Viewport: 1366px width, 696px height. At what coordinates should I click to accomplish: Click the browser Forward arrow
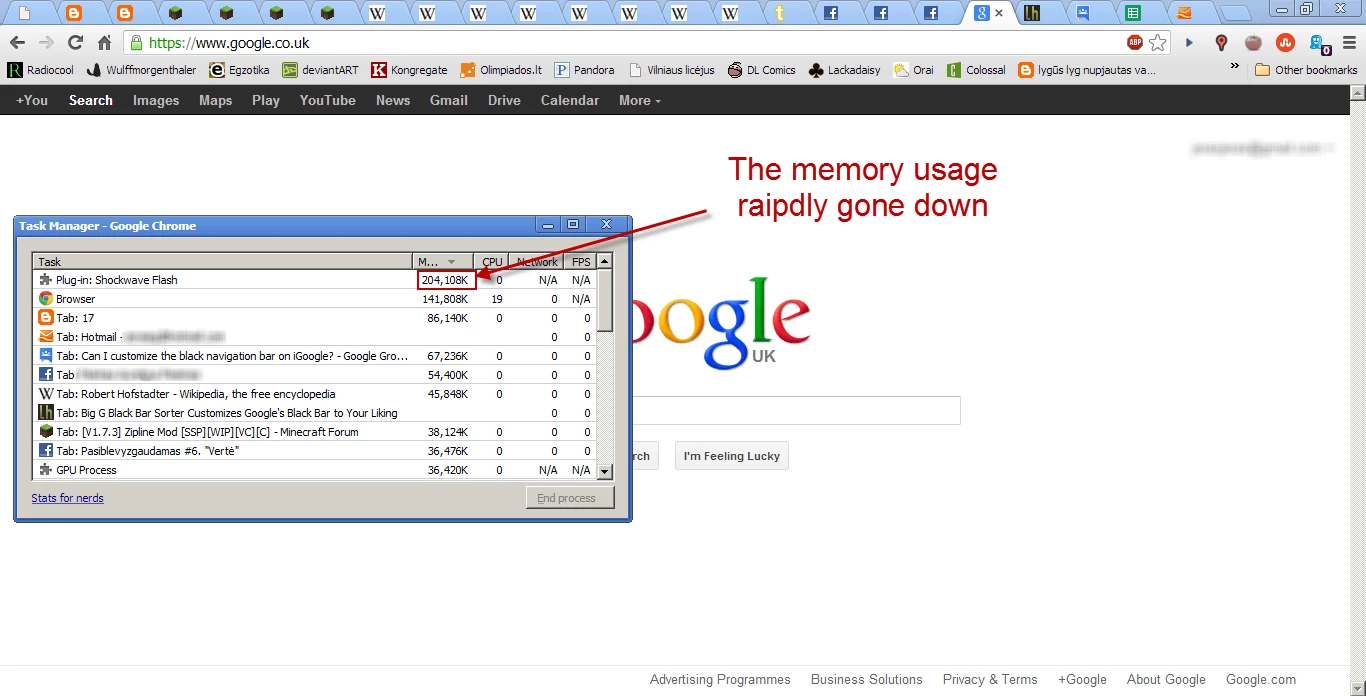[46, 43]
